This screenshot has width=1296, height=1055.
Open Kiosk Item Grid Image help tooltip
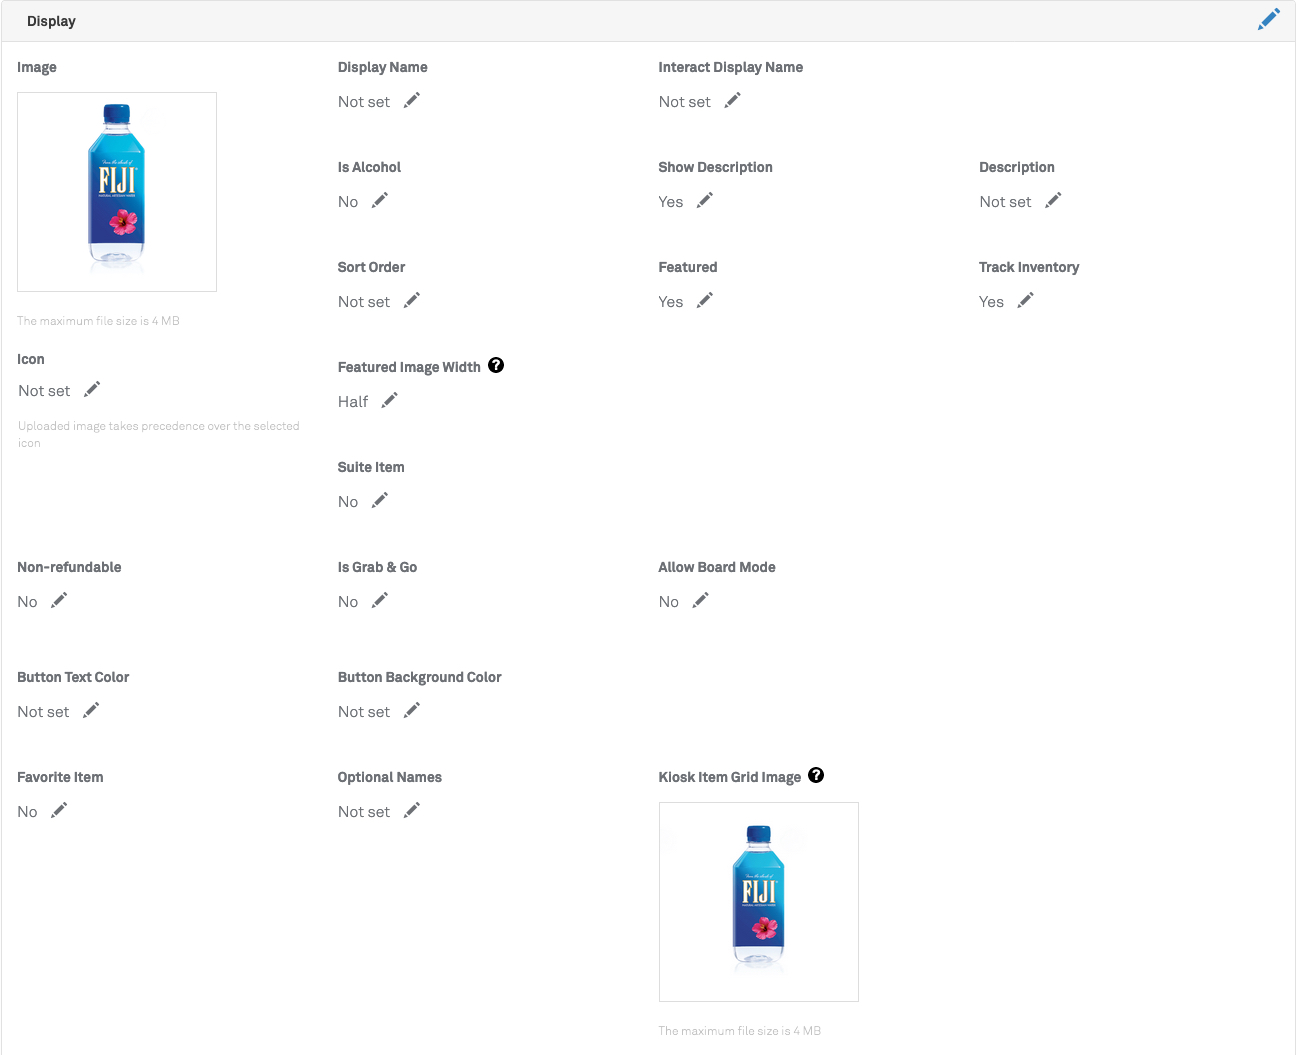click(x=816, y=775)
